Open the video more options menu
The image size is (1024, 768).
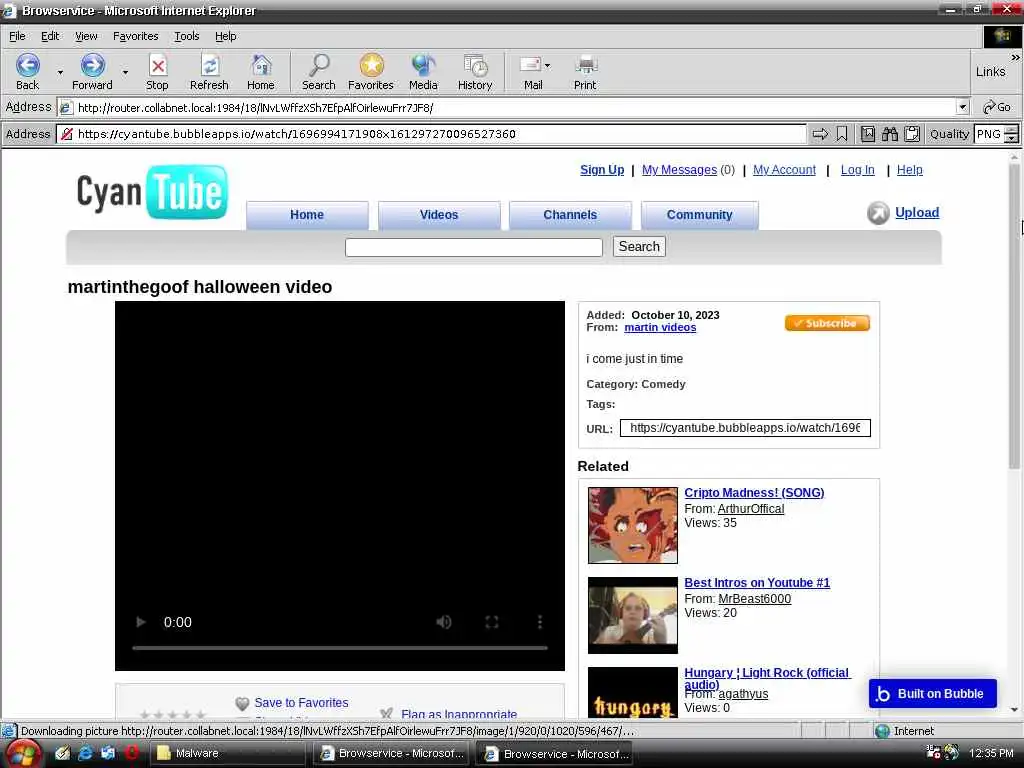coord(539,622)
